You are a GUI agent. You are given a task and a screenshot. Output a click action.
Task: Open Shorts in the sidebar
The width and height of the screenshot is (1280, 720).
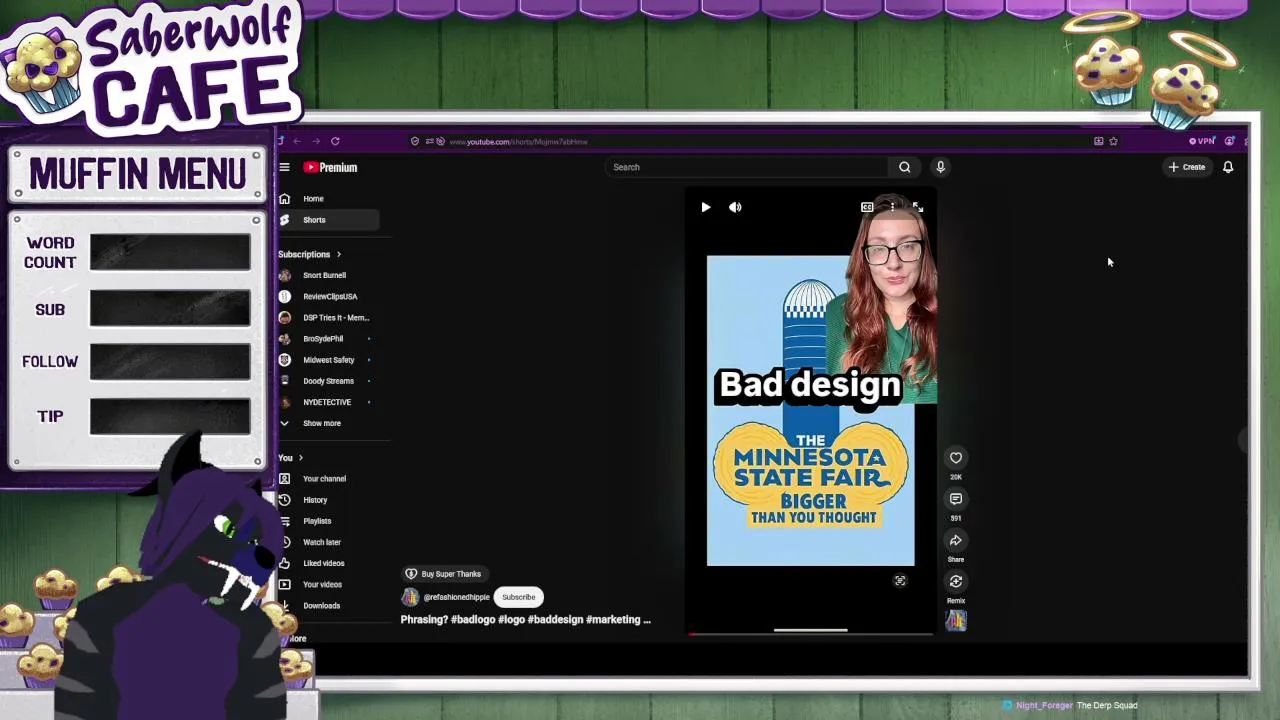[x=328, y=220]
